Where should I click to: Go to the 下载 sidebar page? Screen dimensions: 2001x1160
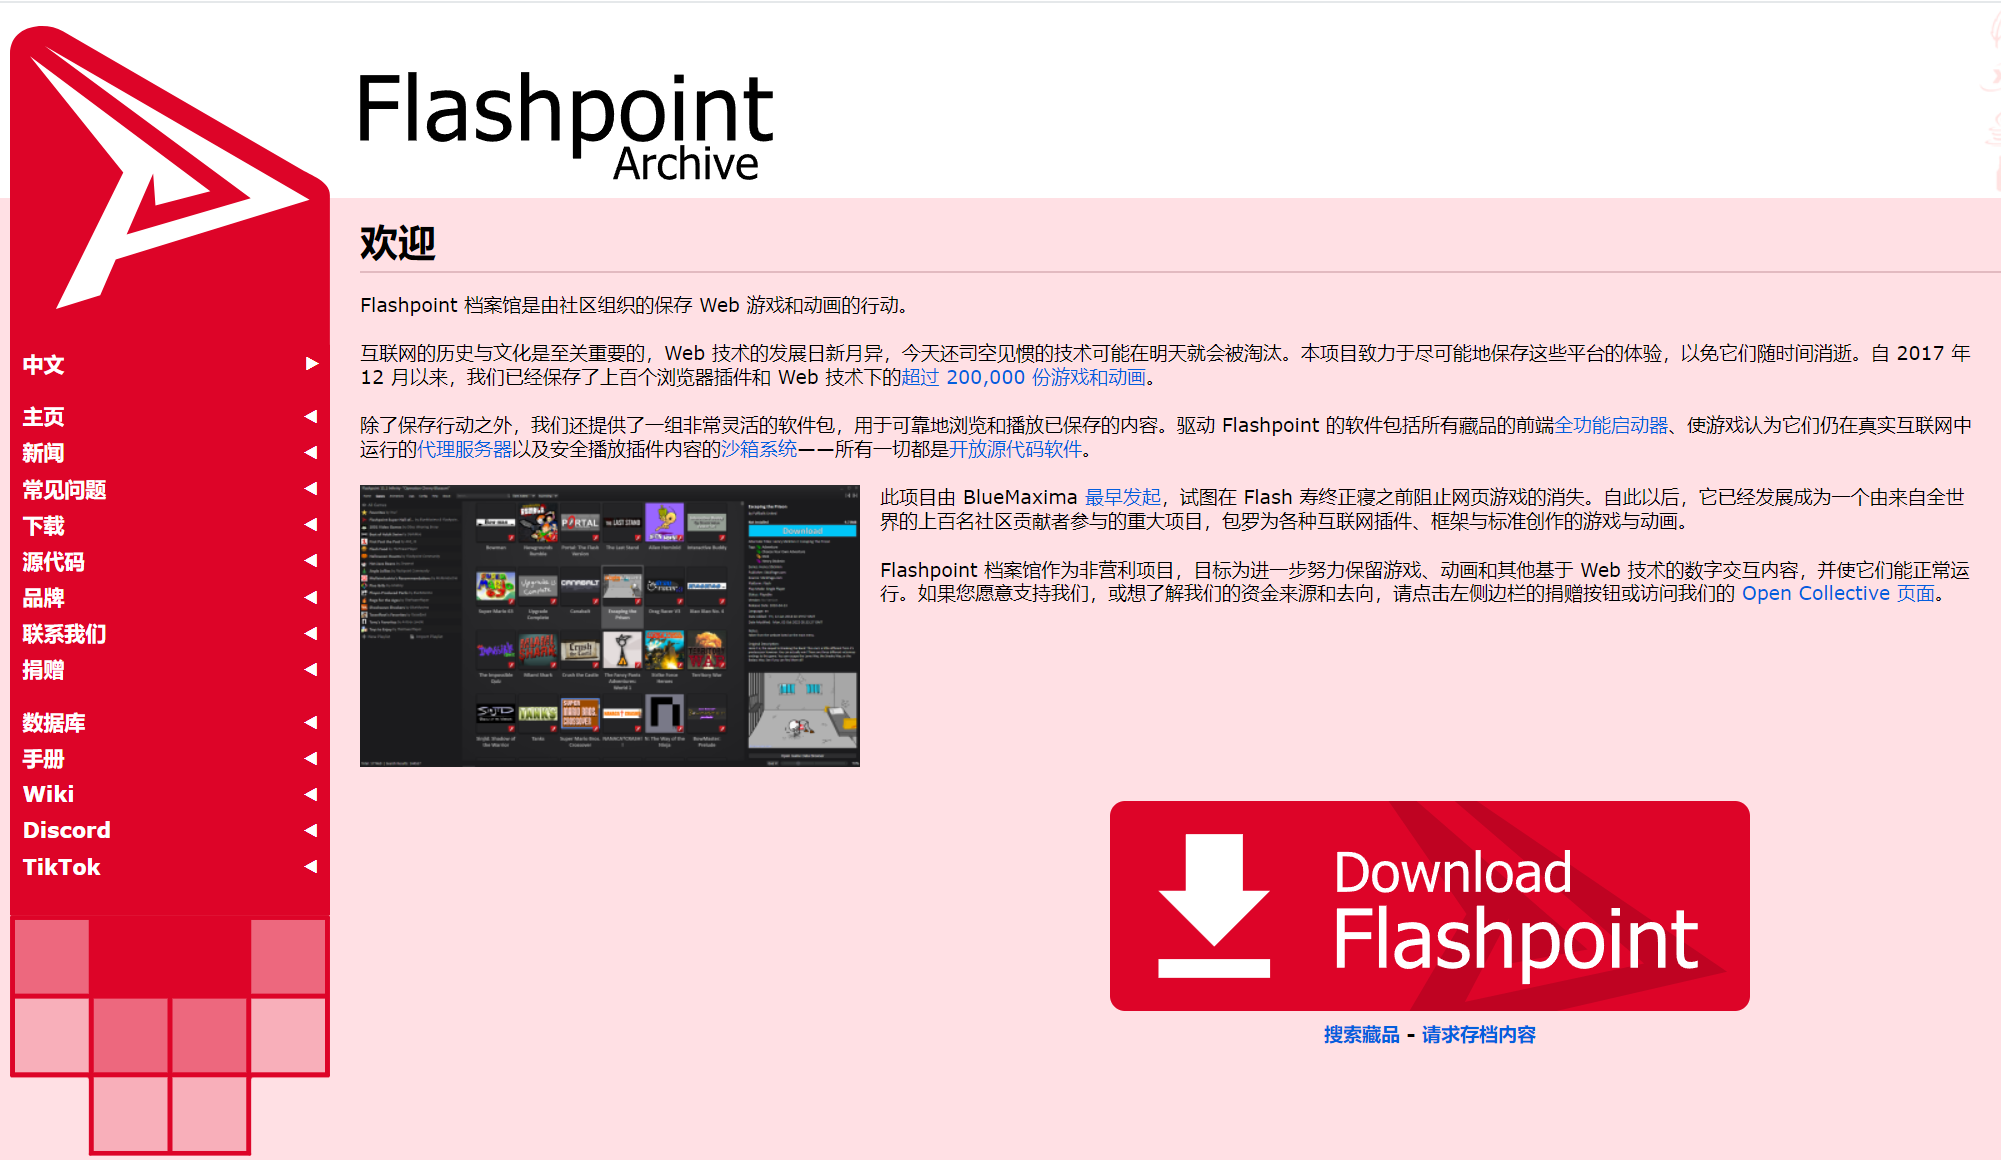tap(44, 525)
